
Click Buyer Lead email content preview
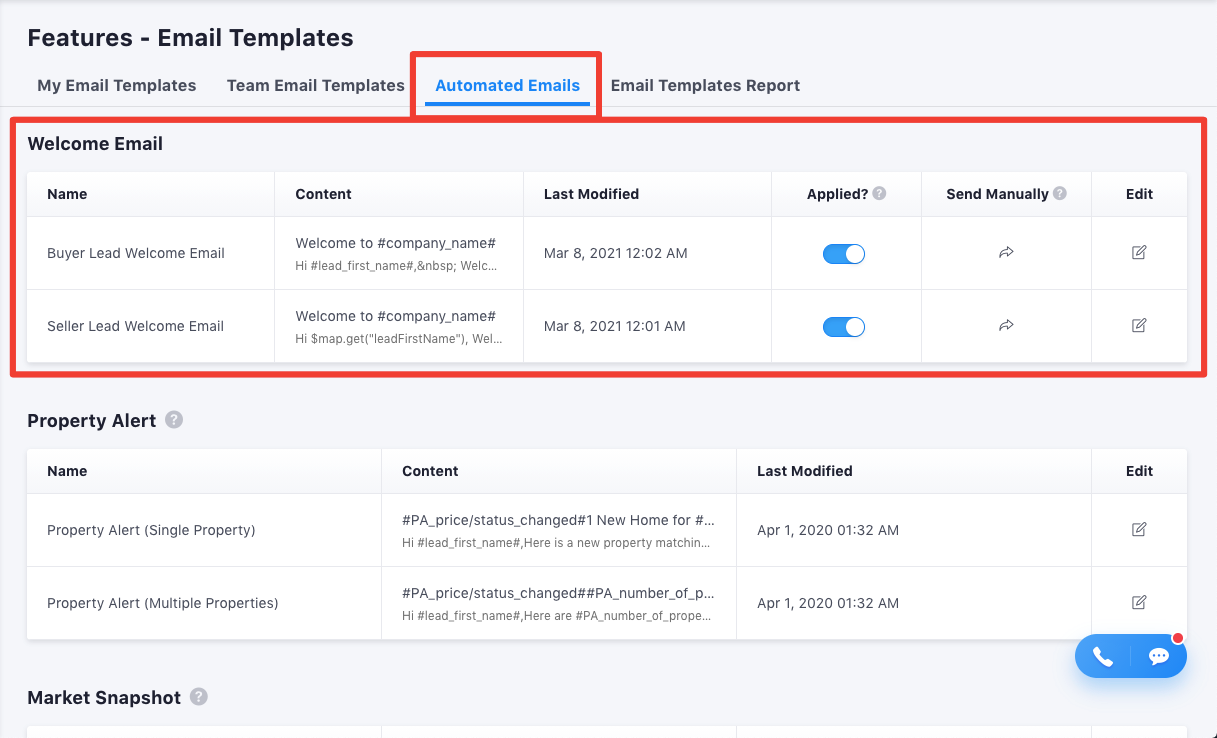coord(397,254)
